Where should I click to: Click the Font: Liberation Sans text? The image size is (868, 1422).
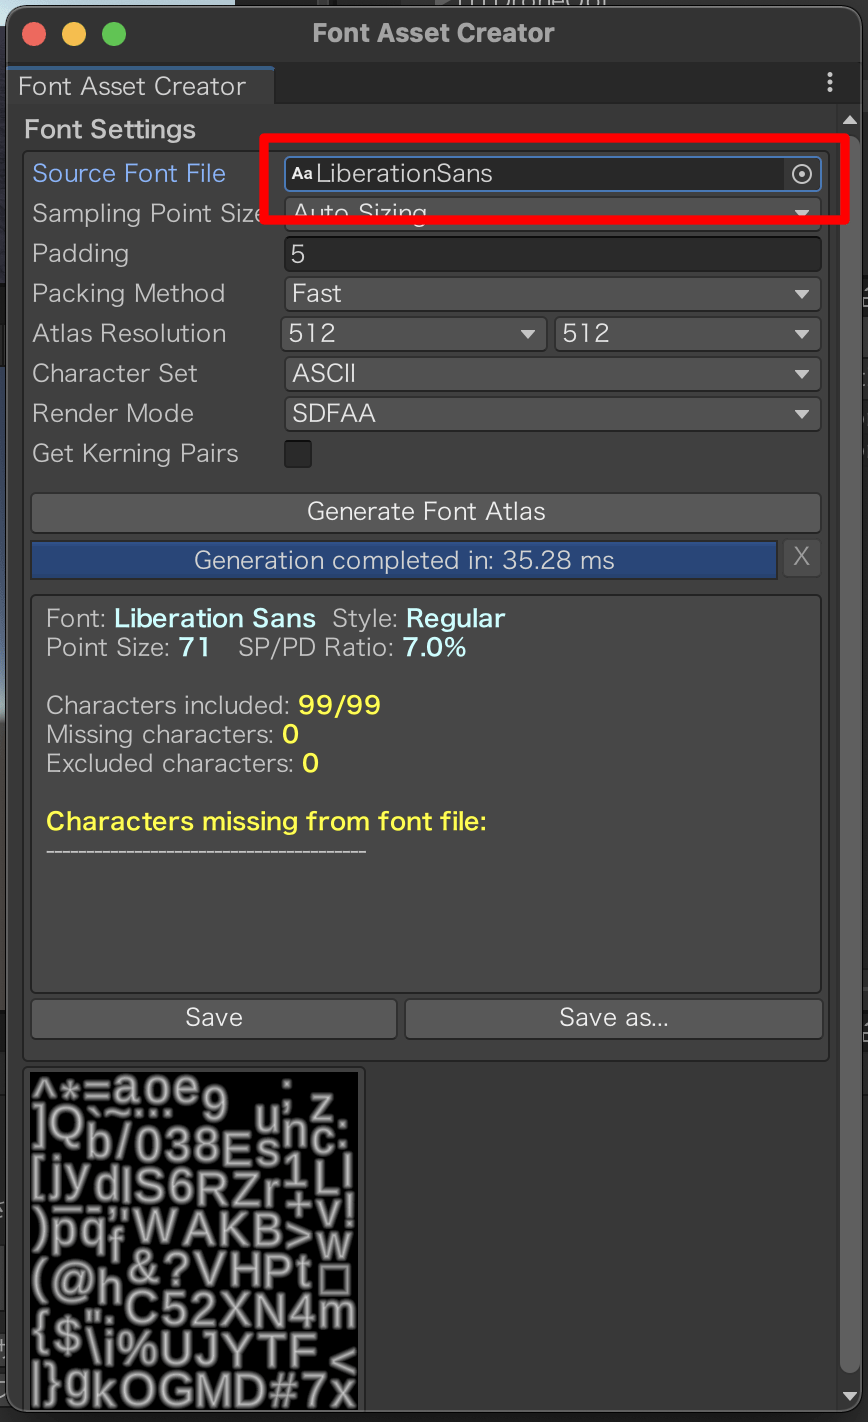[181, 619]
